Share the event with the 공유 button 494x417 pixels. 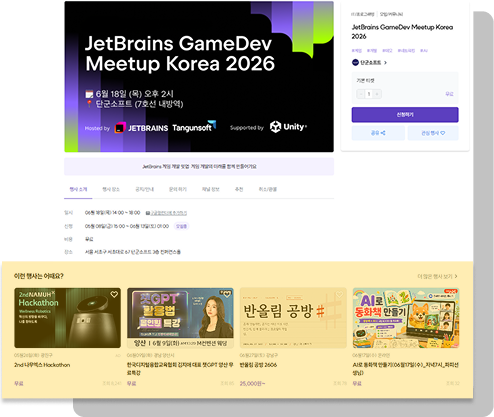[x=378, y=133]
